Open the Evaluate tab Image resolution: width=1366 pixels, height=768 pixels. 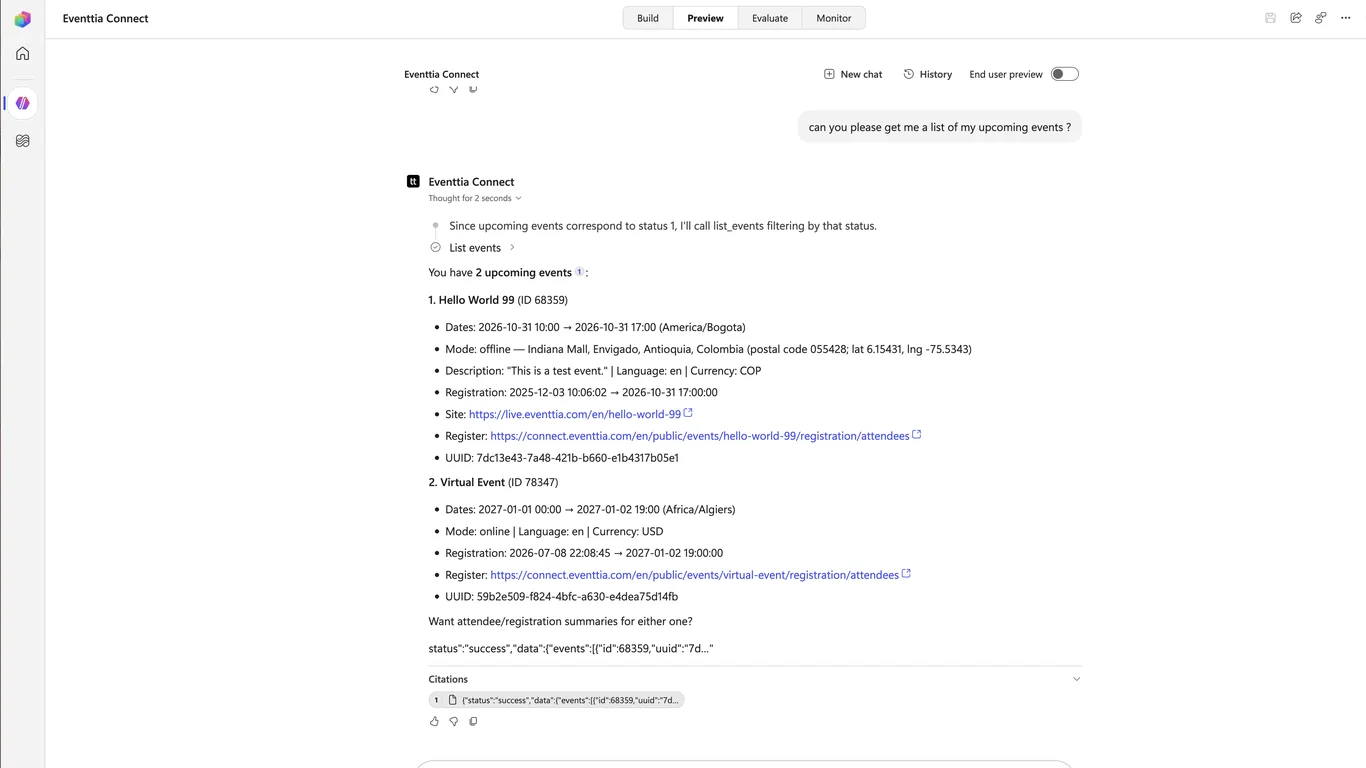coord(770,18)
